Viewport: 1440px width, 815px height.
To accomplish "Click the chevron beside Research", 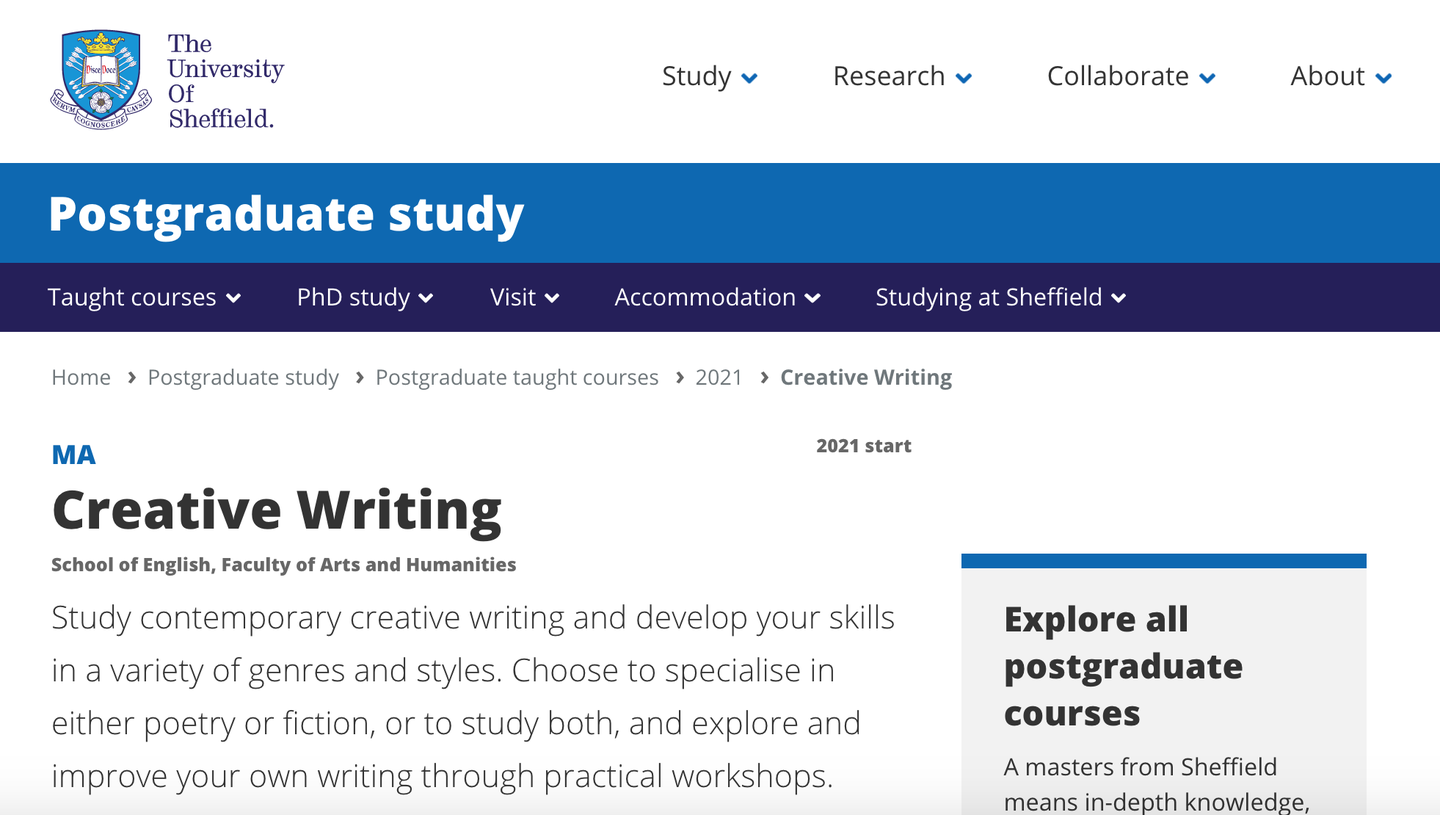I will (964, 77).
